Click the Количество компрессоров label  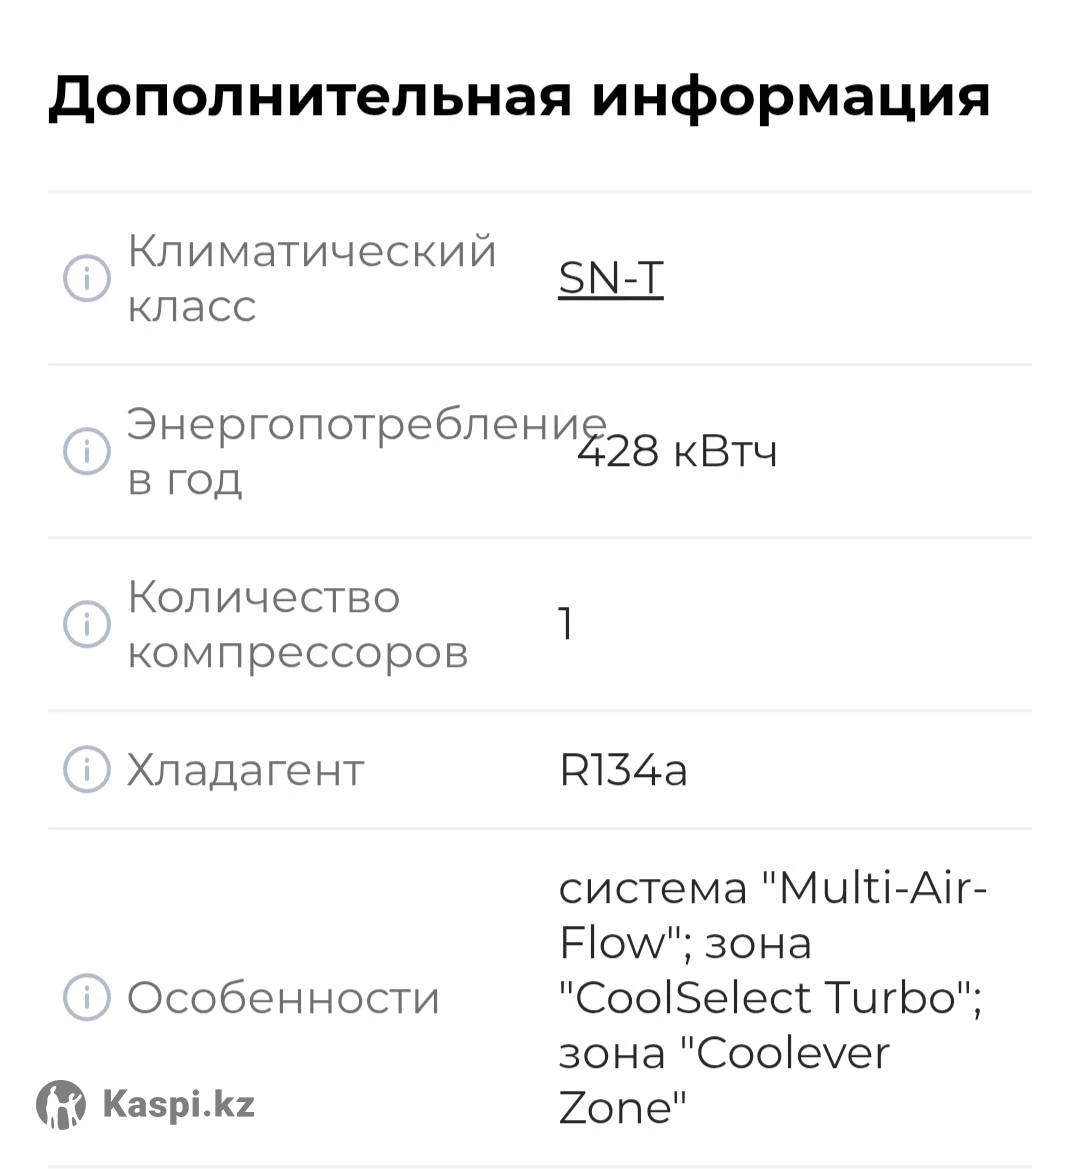coord(297,624)
